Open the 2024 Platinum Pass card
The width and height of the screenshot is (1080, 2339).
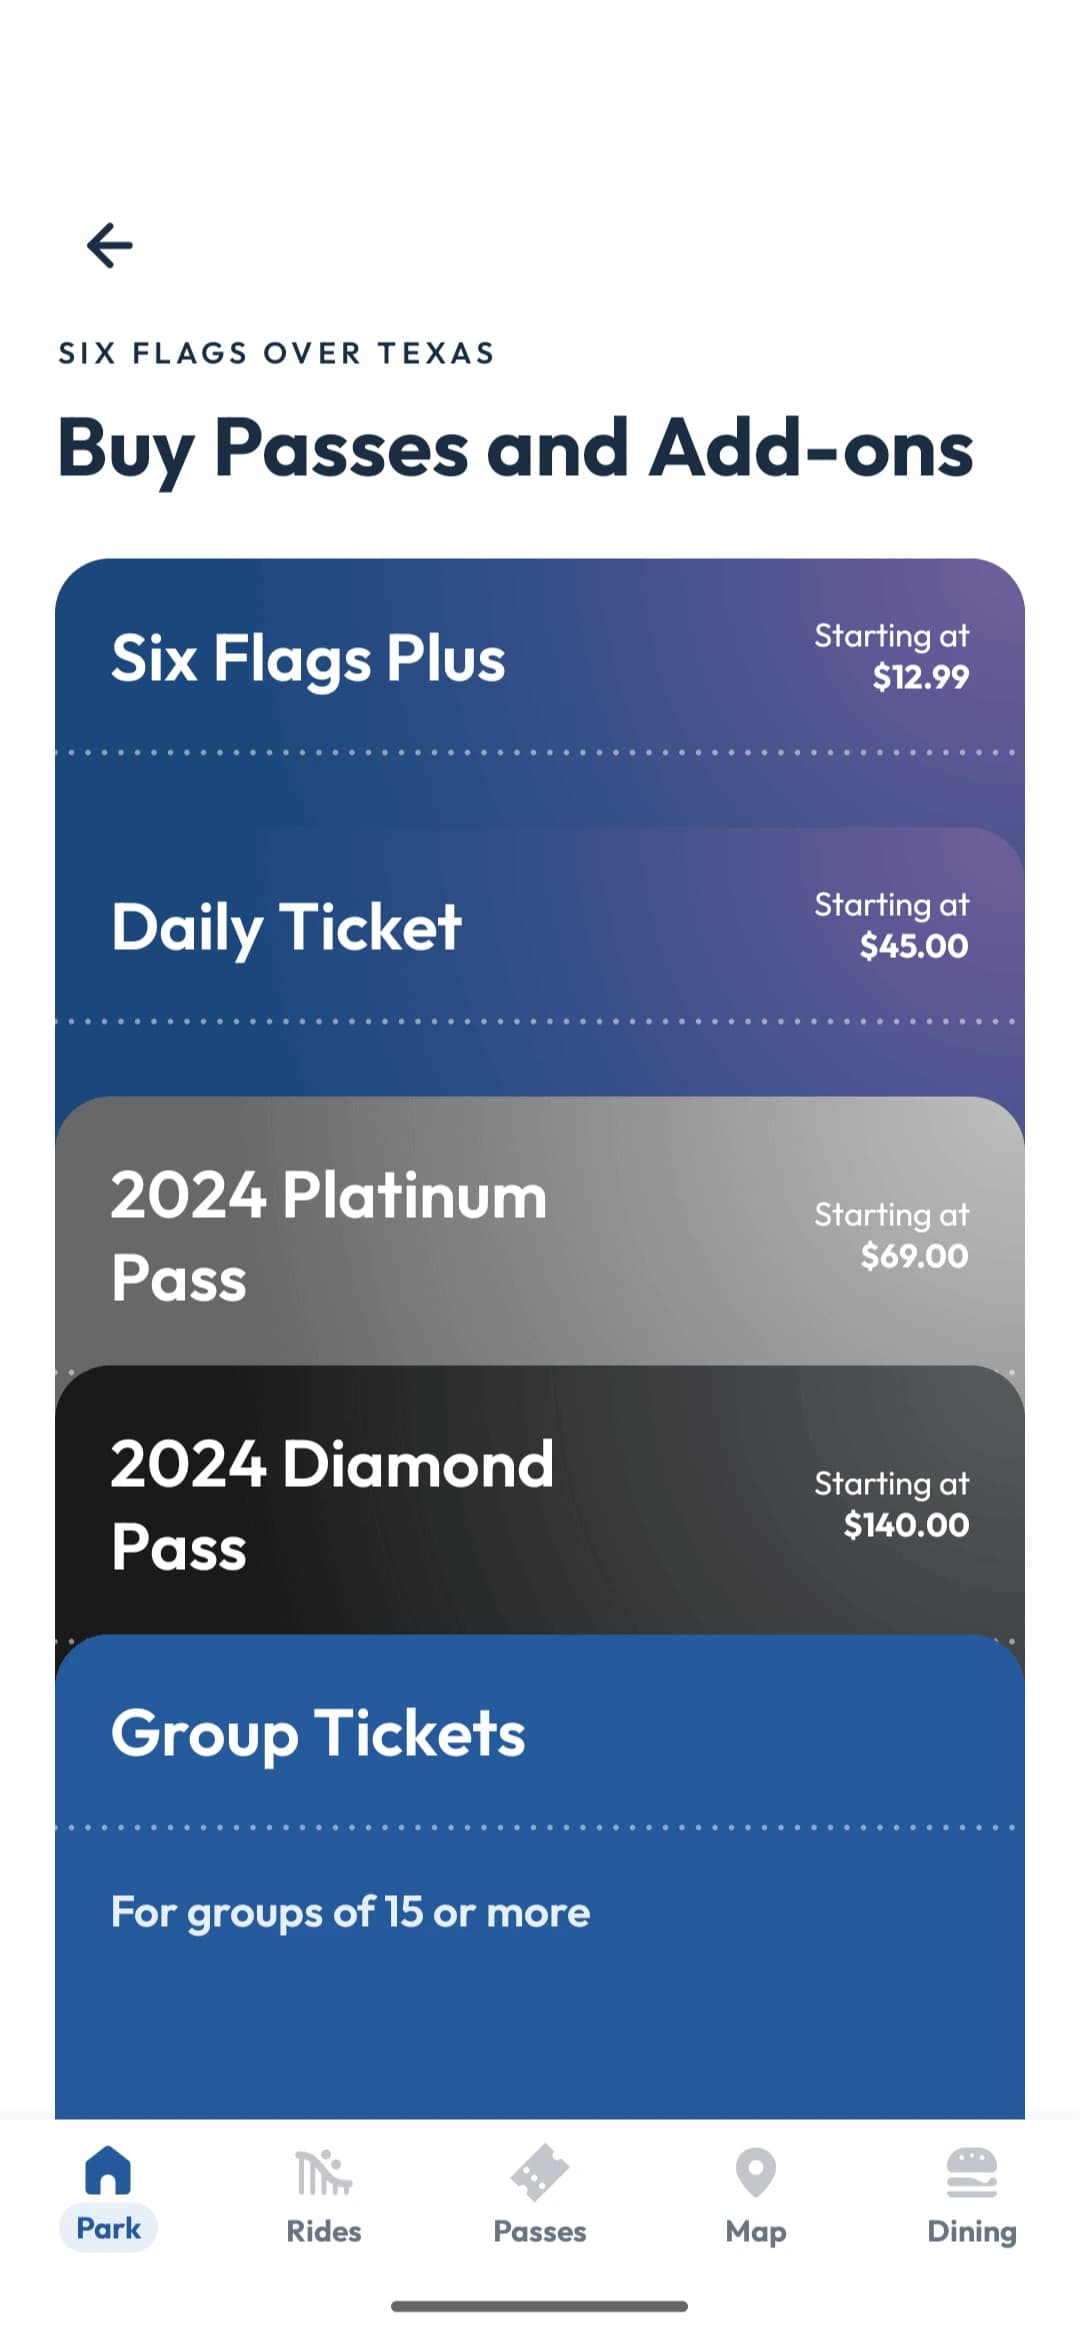coord(329,1236)
